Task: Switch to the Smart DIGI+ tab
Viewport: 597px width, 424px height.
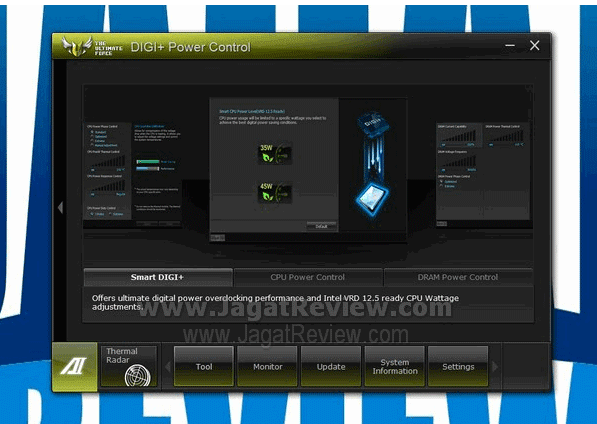Action: click(158, 277)
